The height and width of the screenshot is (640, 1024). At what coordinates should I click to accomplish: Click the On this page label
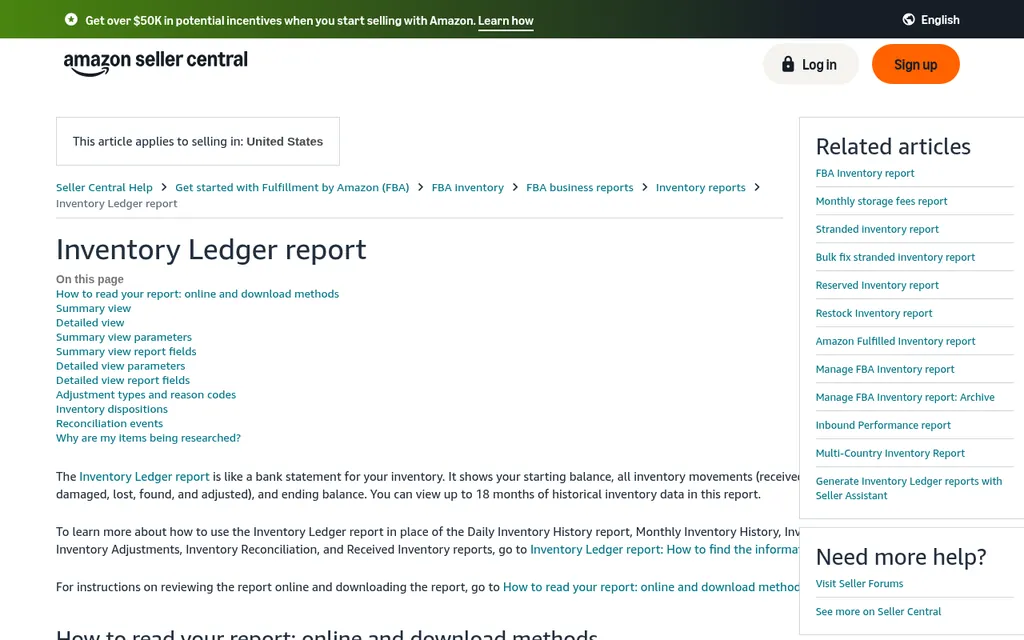click(x=89, y=280)
